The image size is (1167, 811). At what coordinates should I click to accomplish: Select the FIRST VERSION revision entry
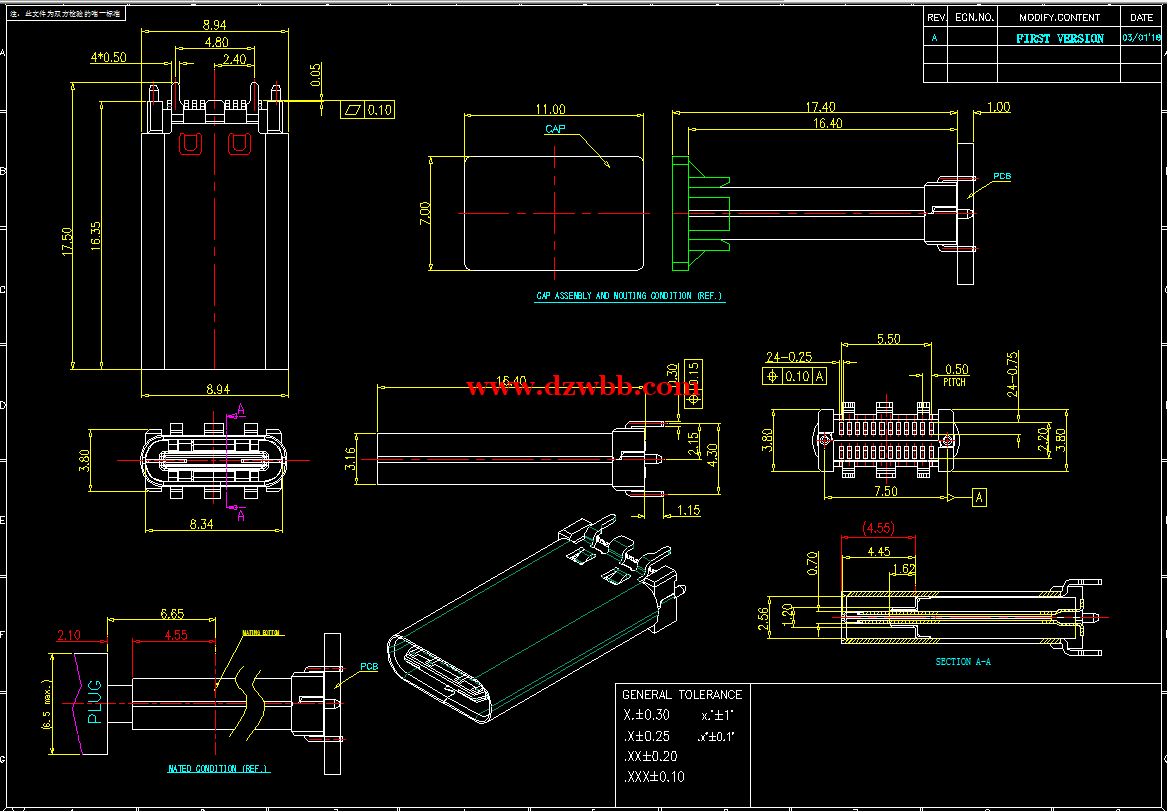click(1060, 38)
